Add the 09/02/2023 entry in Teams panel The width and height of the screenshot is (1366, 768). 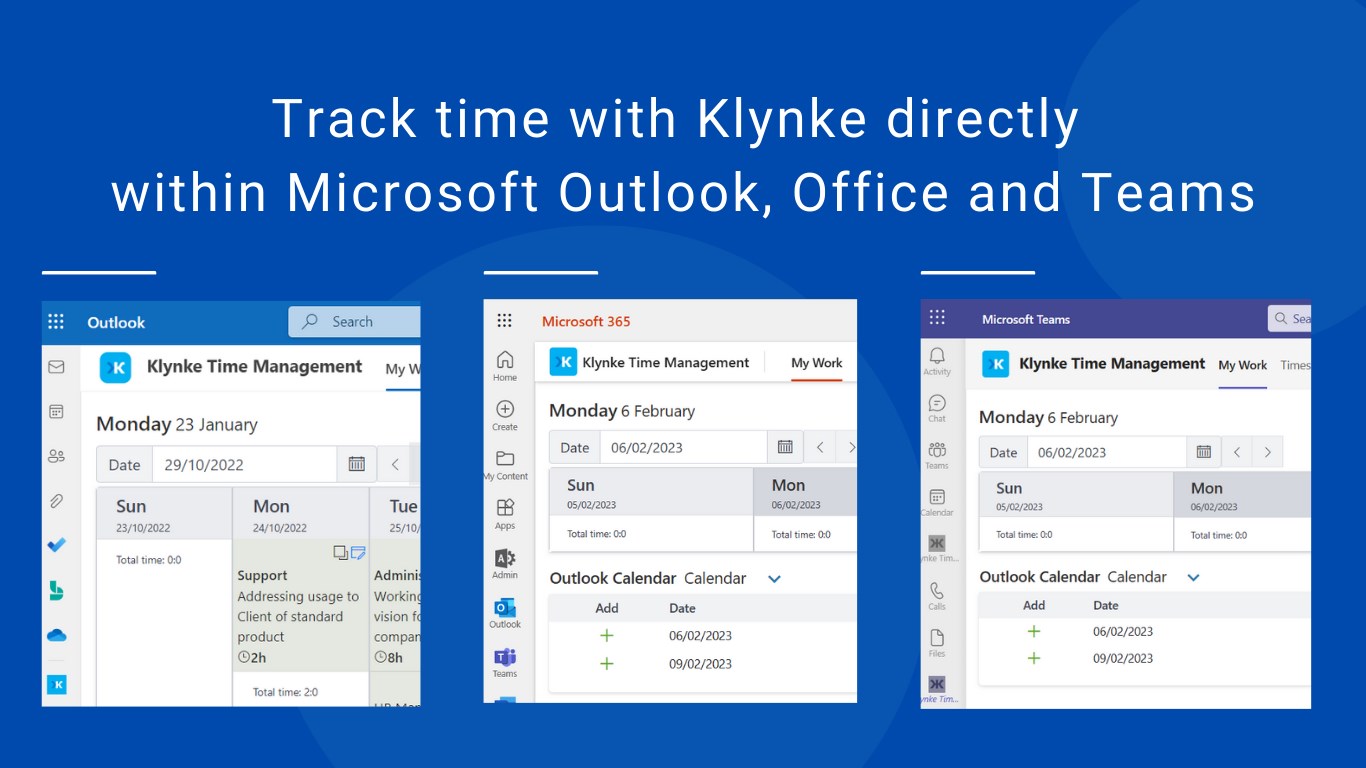[1034, 658]
